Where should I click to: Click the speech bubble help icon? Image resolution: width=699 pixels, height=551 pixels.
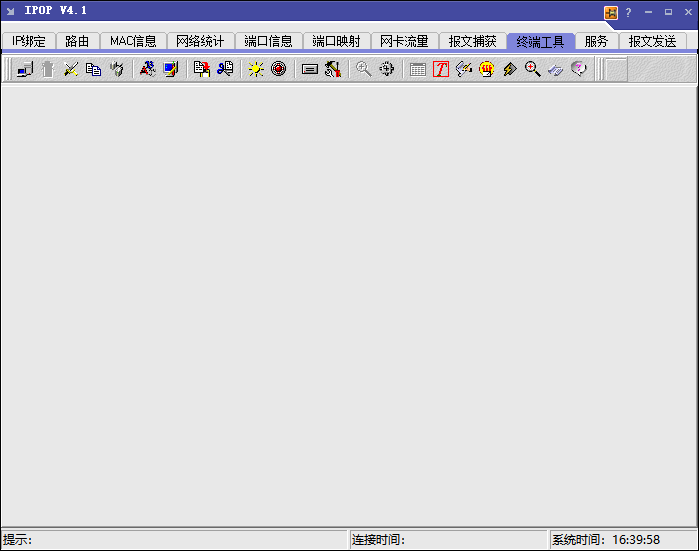click(x=578, y=69)
